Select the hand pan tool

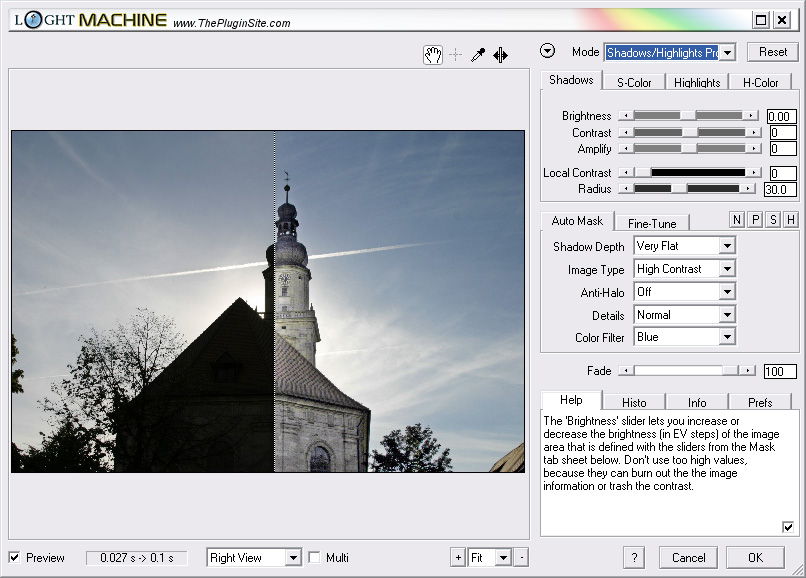coord(432,55)
